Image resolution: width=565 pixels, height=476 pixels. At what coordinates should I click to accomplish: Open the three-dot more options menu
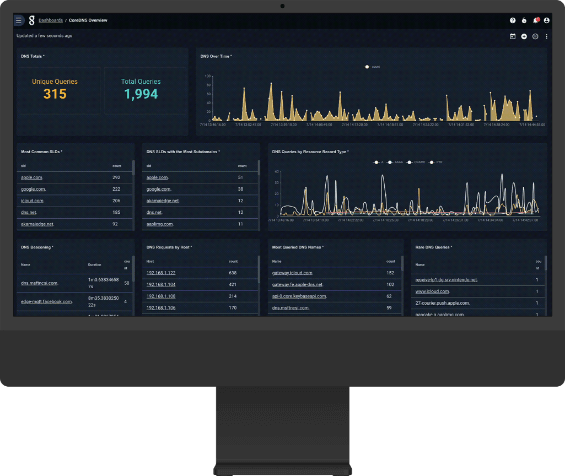pos(546,36)
